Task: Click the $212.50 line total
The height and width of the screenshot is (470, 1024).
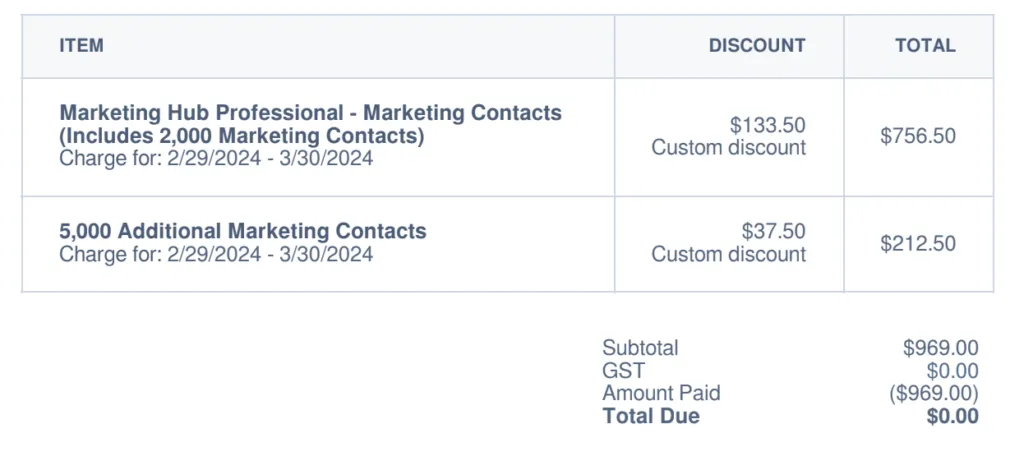Action: point(917,243)
